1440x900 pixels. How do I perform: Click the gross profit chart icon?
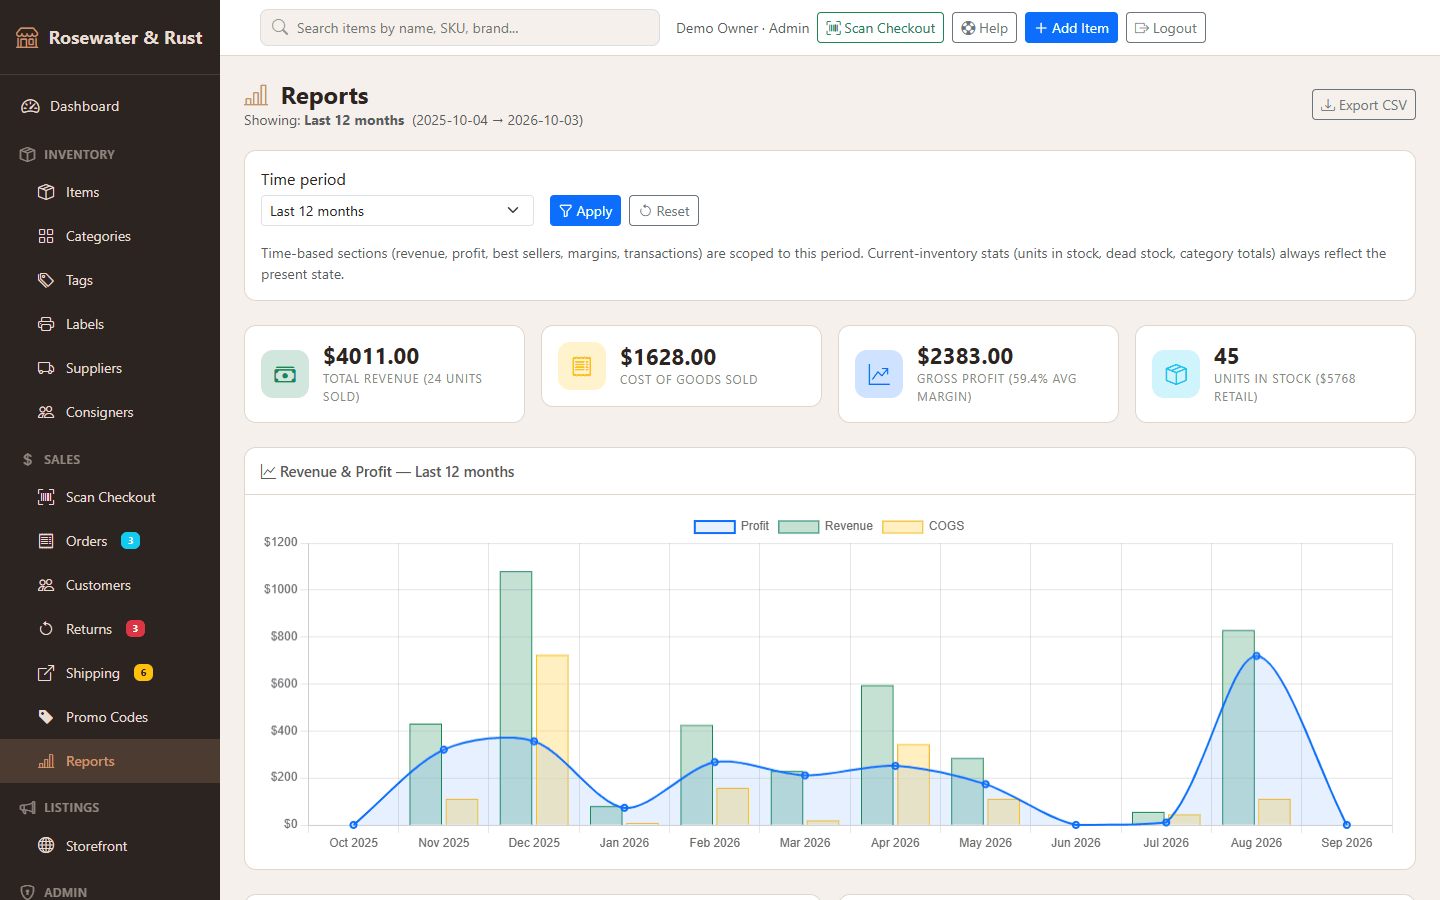click(879, 374)
